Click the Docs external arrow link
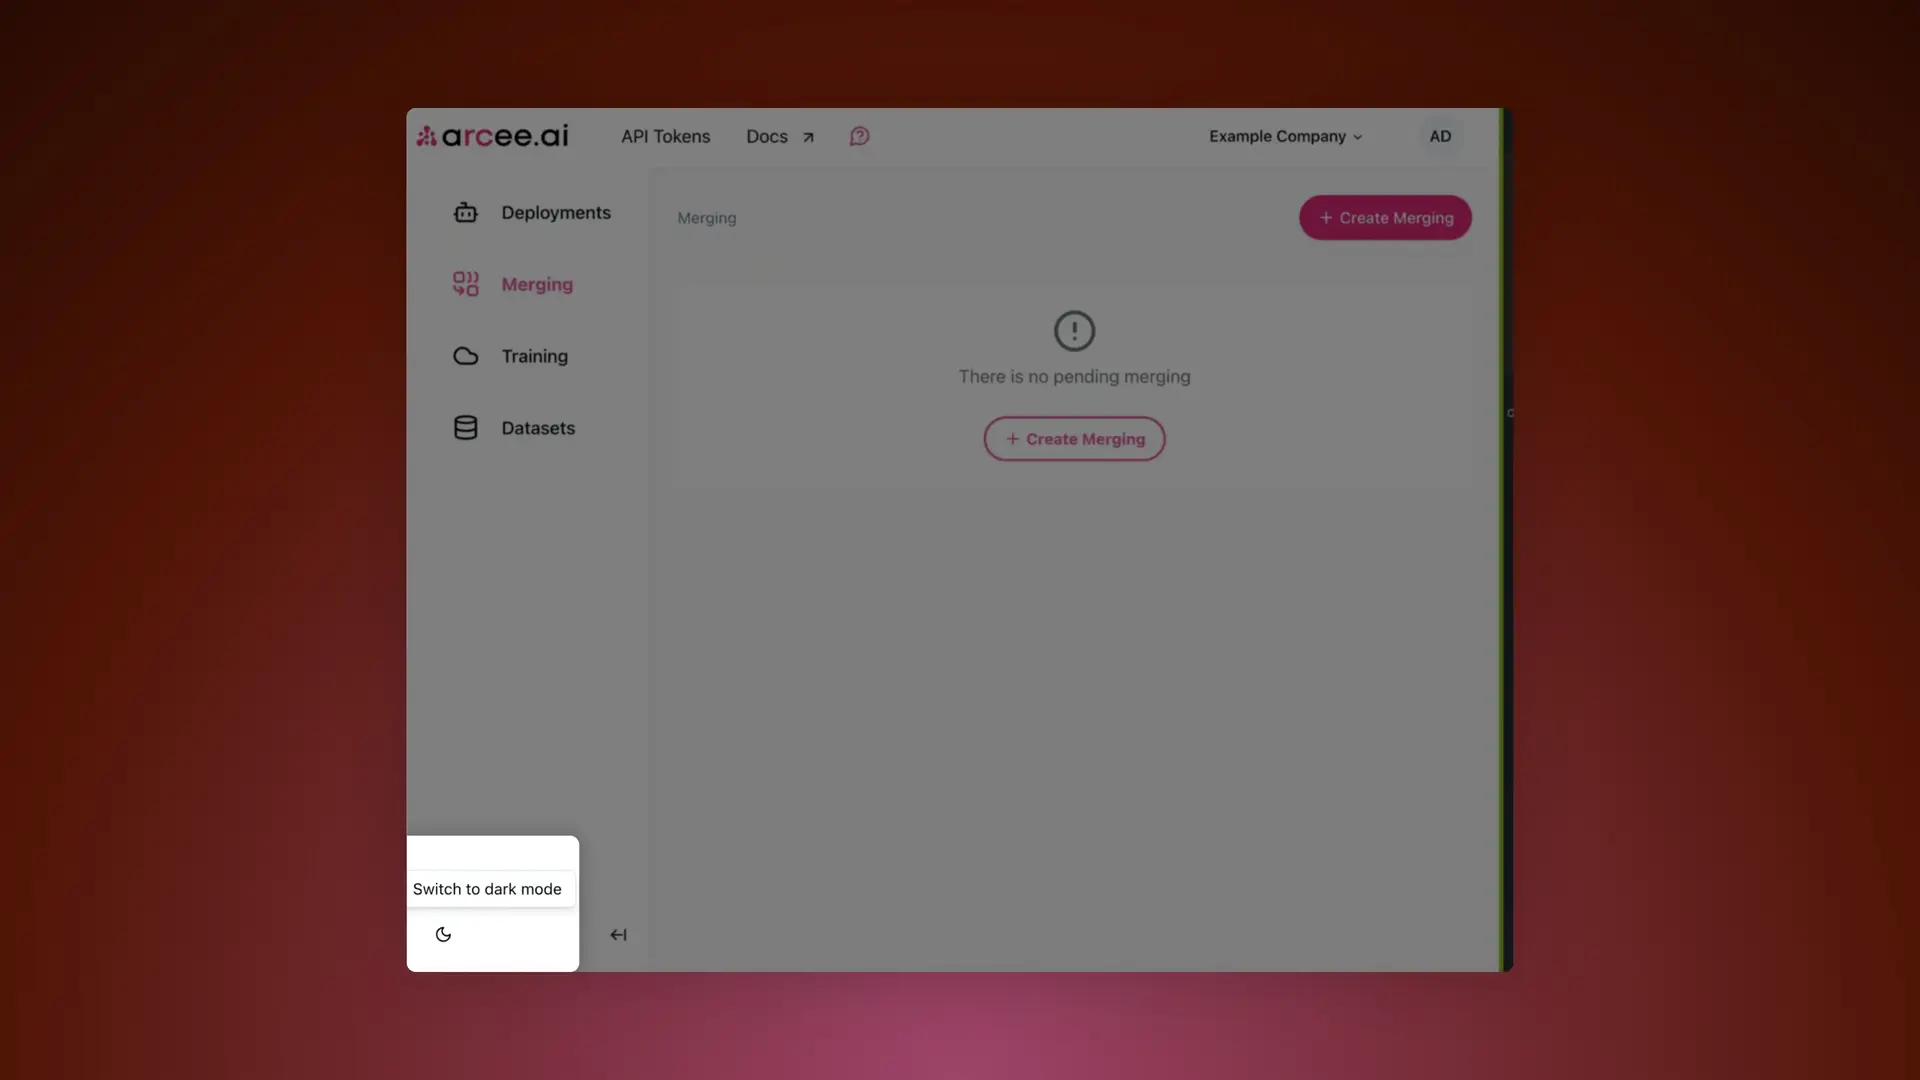Viewport: 1920px width, 1080px height. tap(778, 136)
